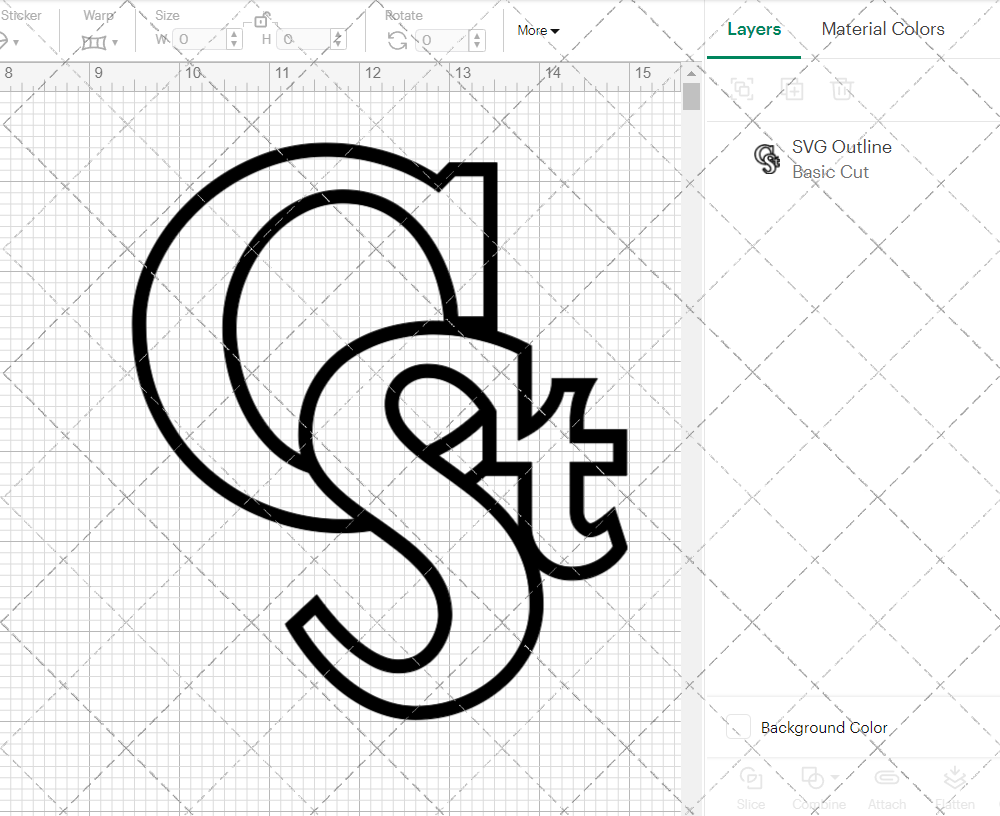Viewport: 1000px width, 816px height.
Task: Click the Duplicate layer icon
Action: pyautogui.click(x=793, y=89)
